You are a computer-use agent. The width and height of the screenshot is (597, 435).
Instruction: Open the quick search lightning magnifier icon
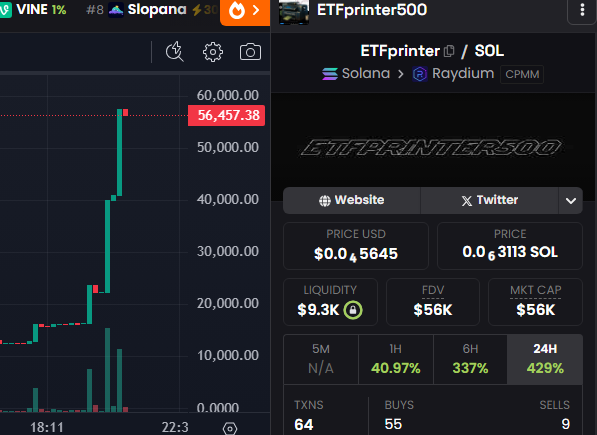tap(175, 52)
